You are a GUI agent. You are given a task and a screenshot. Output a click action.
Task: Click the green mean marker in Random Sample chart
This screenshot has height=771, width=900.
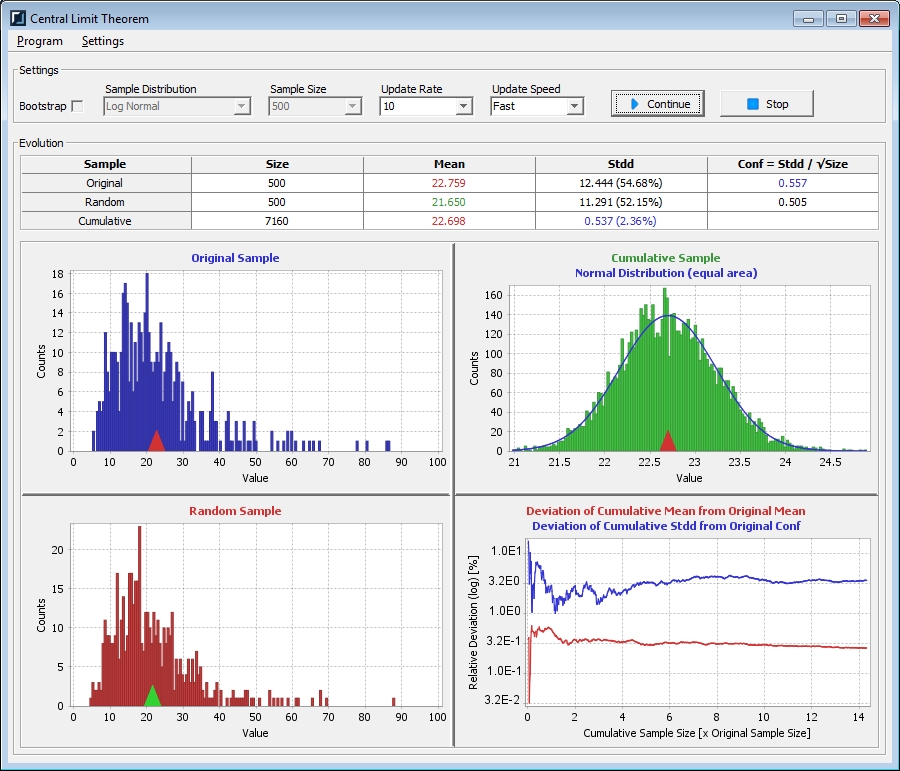click(x=152, y=696)
